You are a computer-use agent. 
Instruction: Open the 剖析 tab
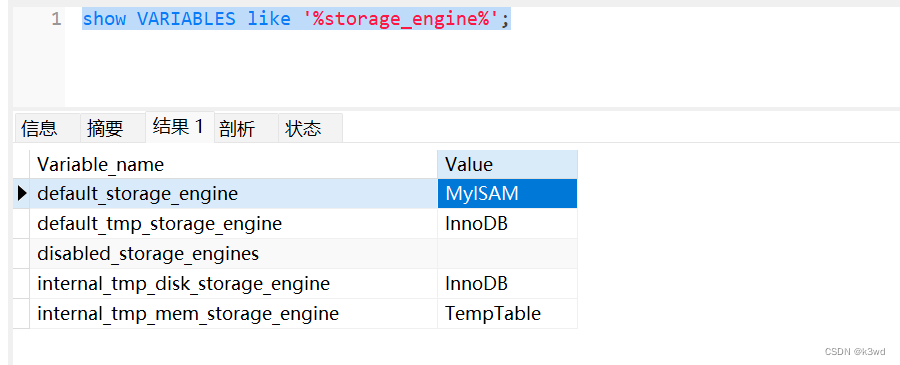coord(246,128)
